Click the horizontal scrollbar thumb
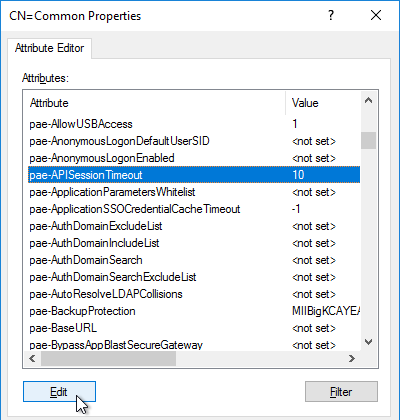 [x=108, y=359]
